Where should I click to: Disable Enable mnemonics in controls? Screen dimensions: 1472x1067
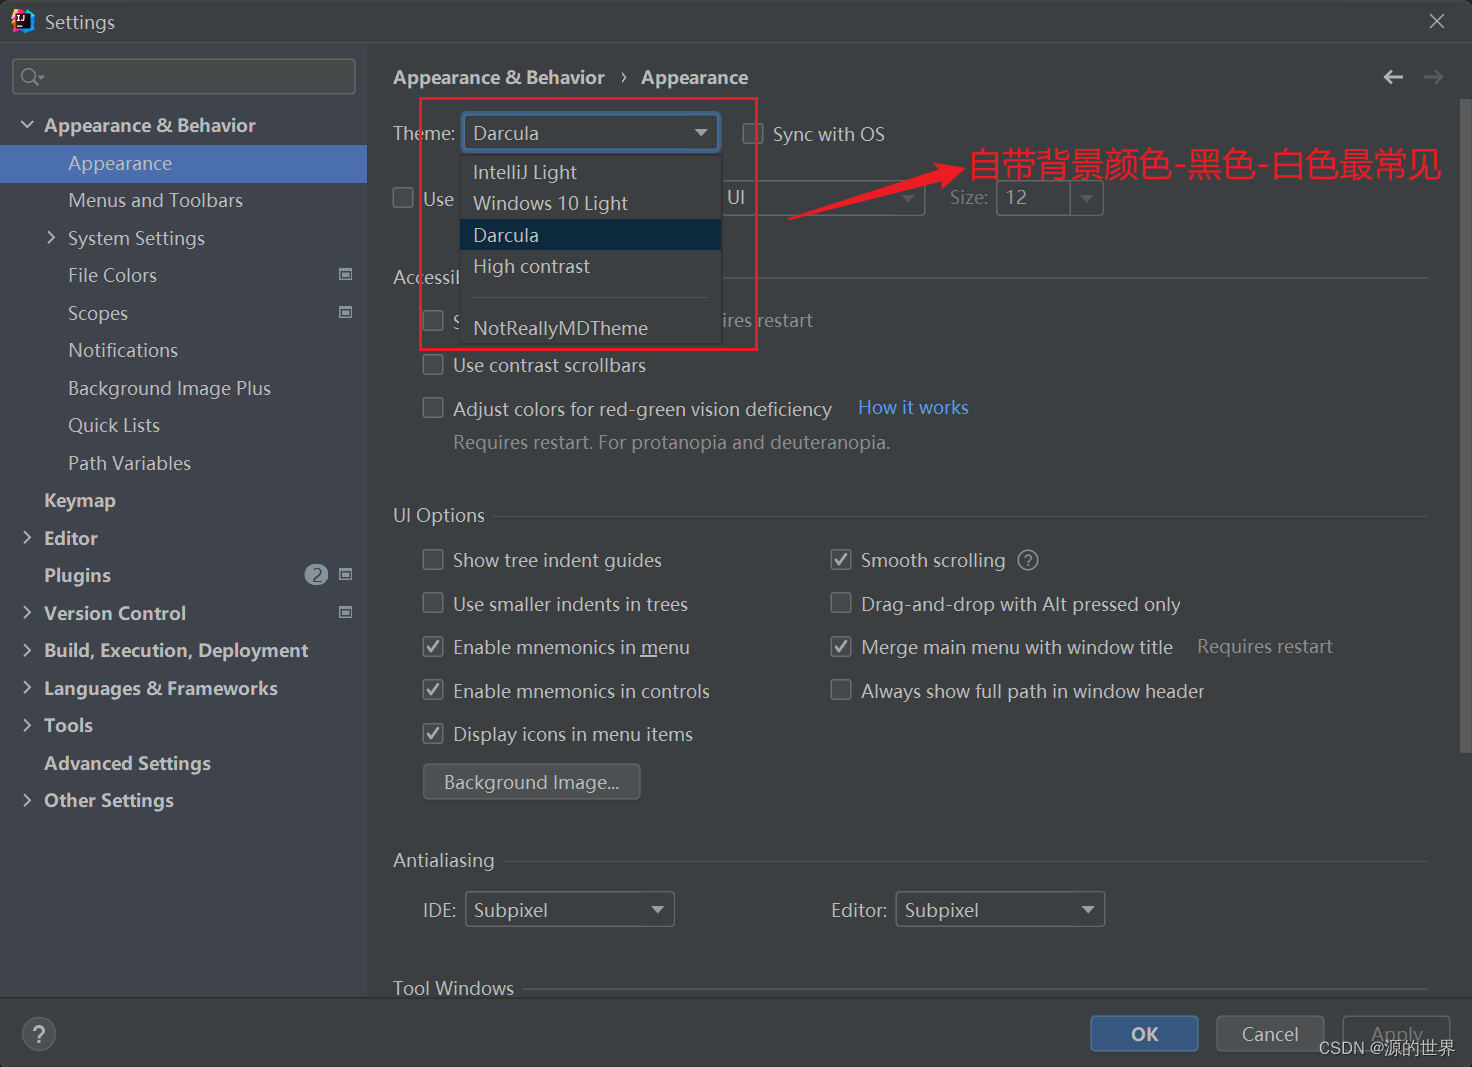click(433, 690)
